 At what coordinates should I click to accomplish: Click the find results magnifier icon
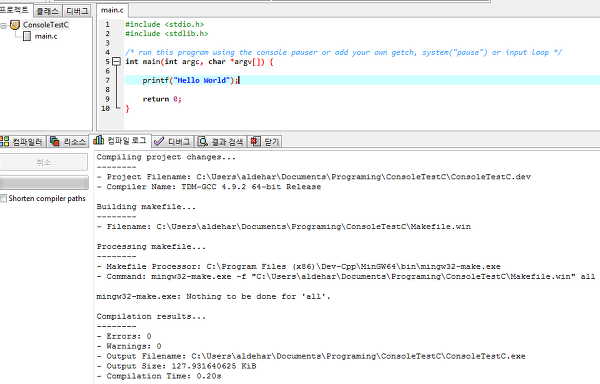[203, 142]
